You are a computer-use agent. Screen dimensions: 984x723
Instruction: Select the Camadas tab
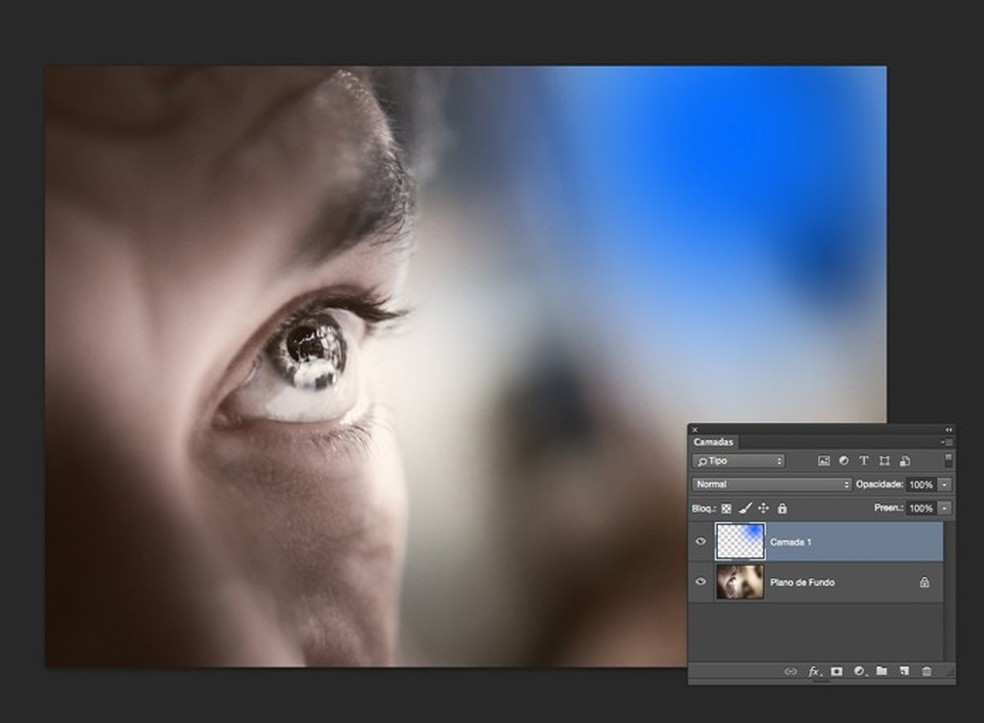tap(714, 442)
